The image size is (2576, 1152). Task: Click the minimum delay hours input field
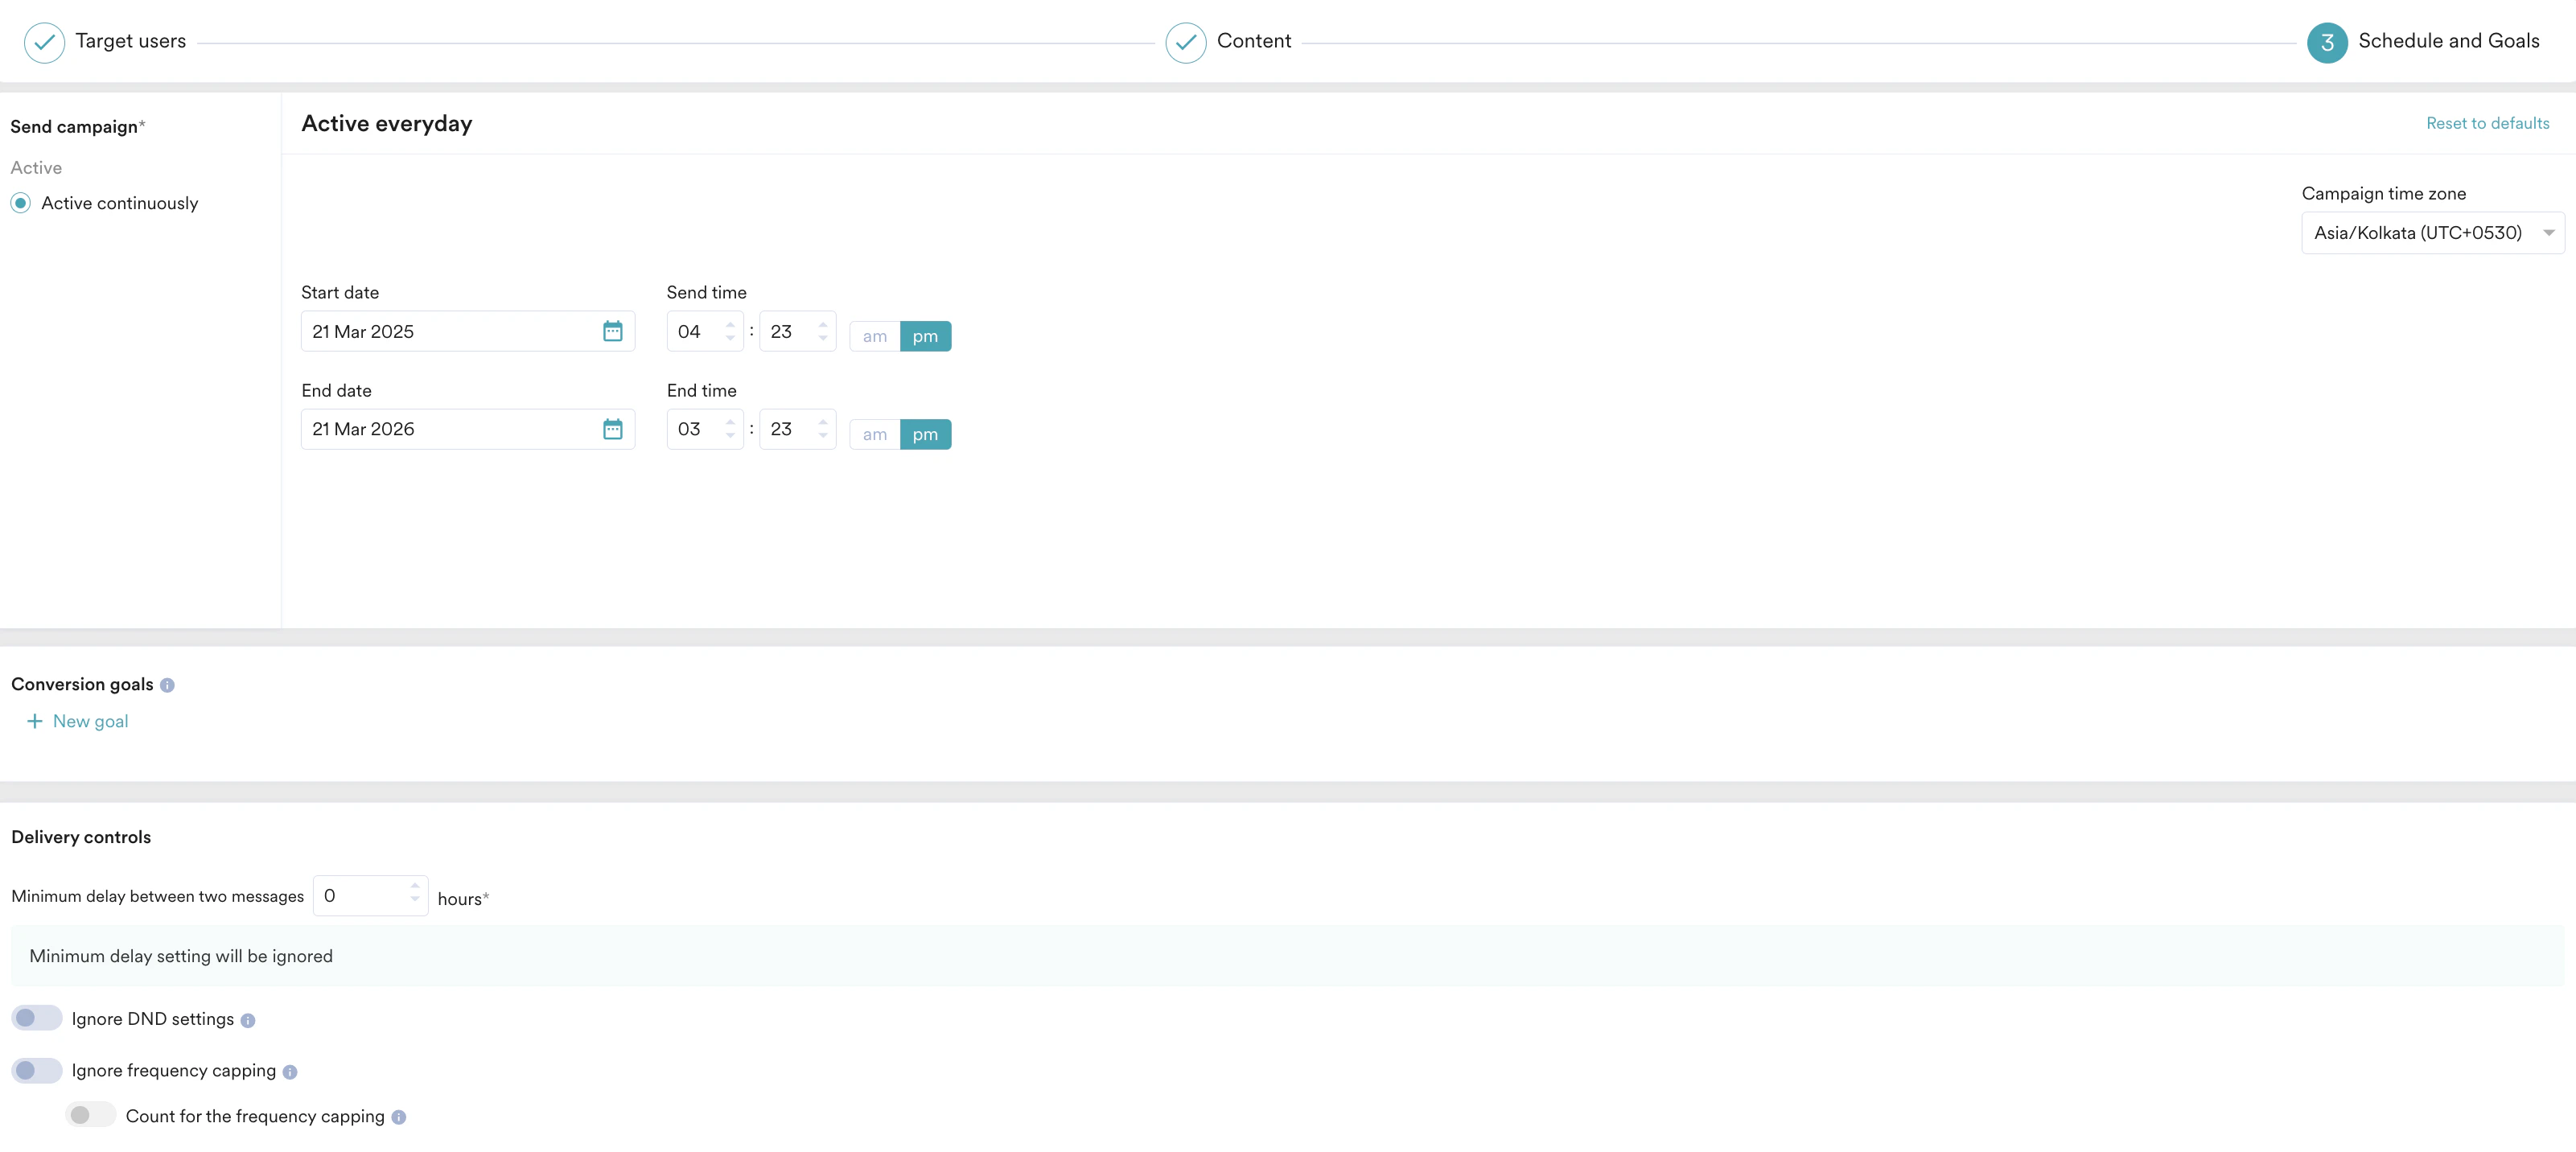click(x=363, y=895)
